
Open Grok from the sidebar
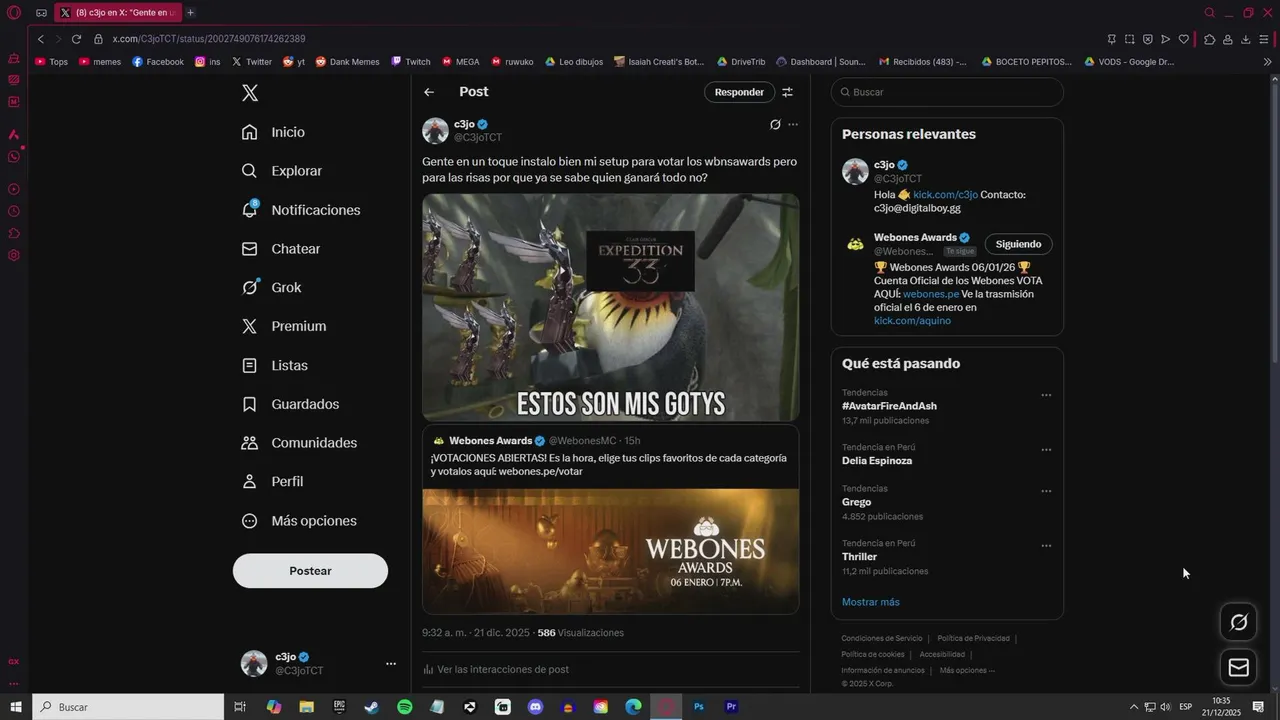(x=271, y=287)
